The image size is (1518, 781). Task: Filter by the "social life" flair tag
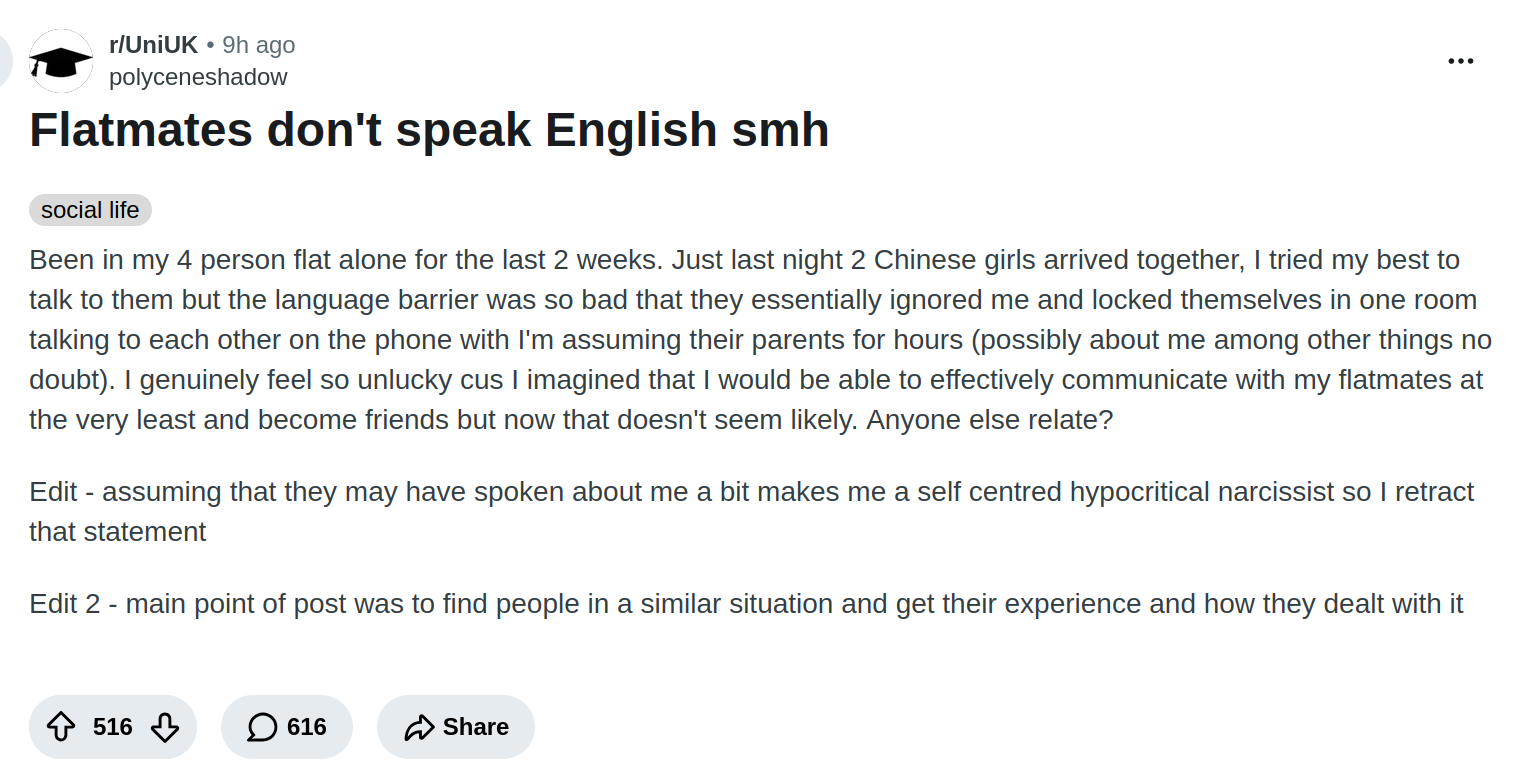90,210
